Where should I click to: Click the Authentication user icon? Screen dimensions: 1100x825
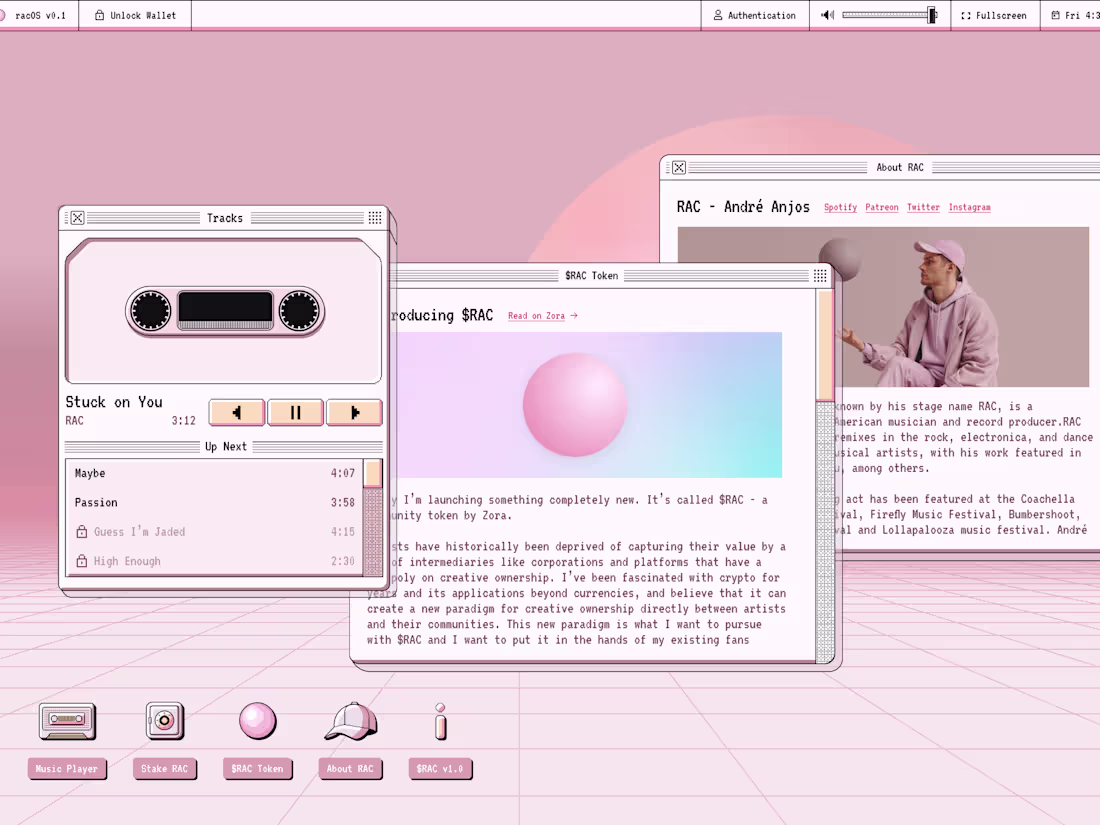[718, 15]
